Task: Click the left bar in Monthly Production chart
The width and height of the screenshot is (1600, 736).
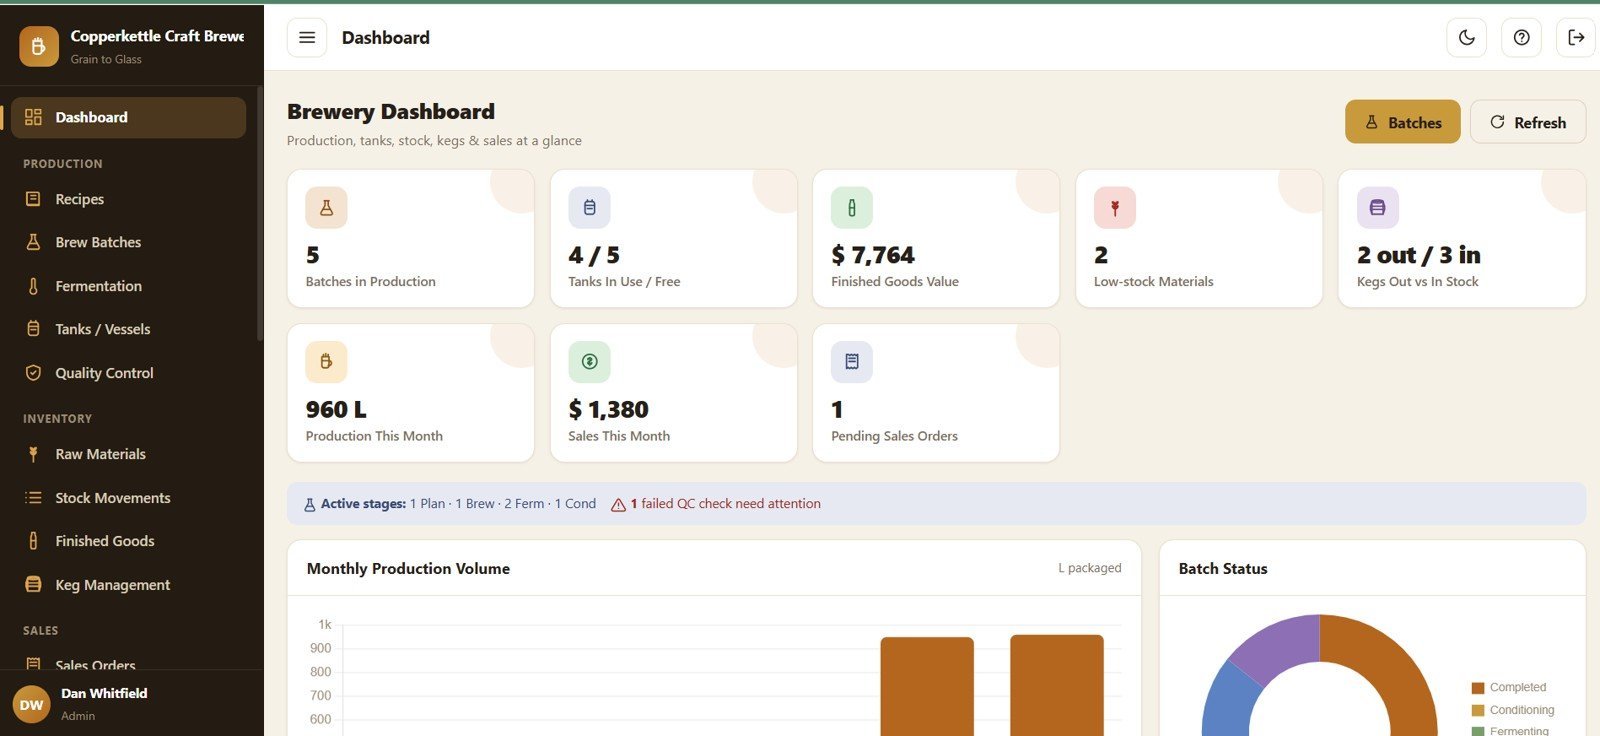Action: click(927, 686)
